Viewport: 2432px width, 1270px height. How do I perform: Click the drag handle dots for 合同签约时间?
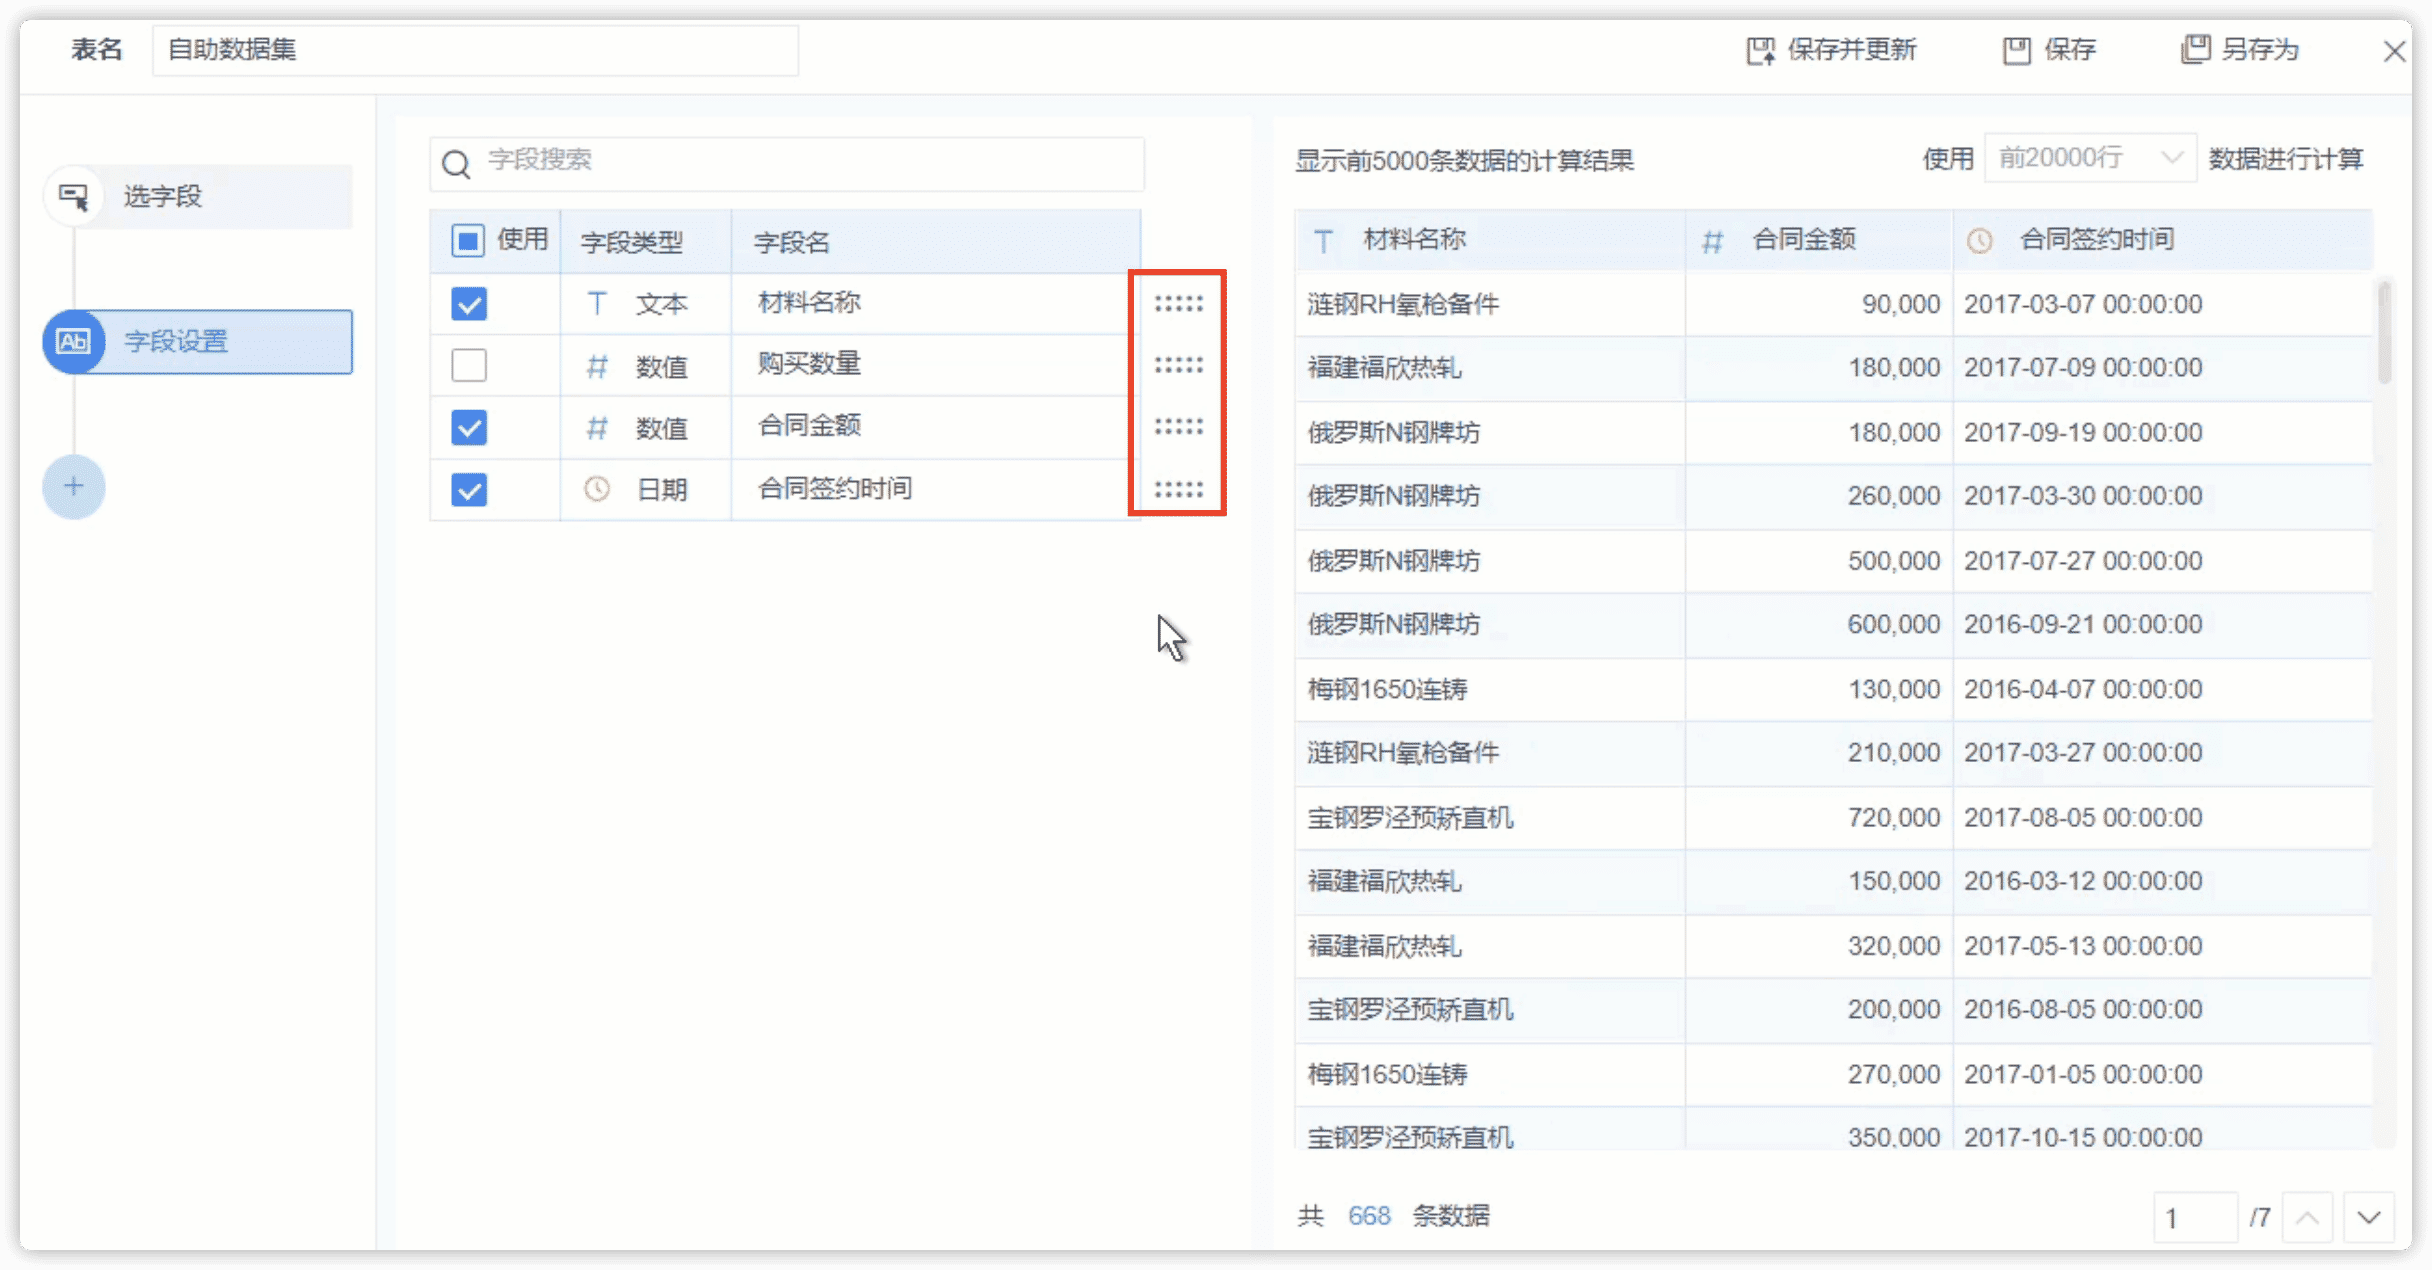1178,489
